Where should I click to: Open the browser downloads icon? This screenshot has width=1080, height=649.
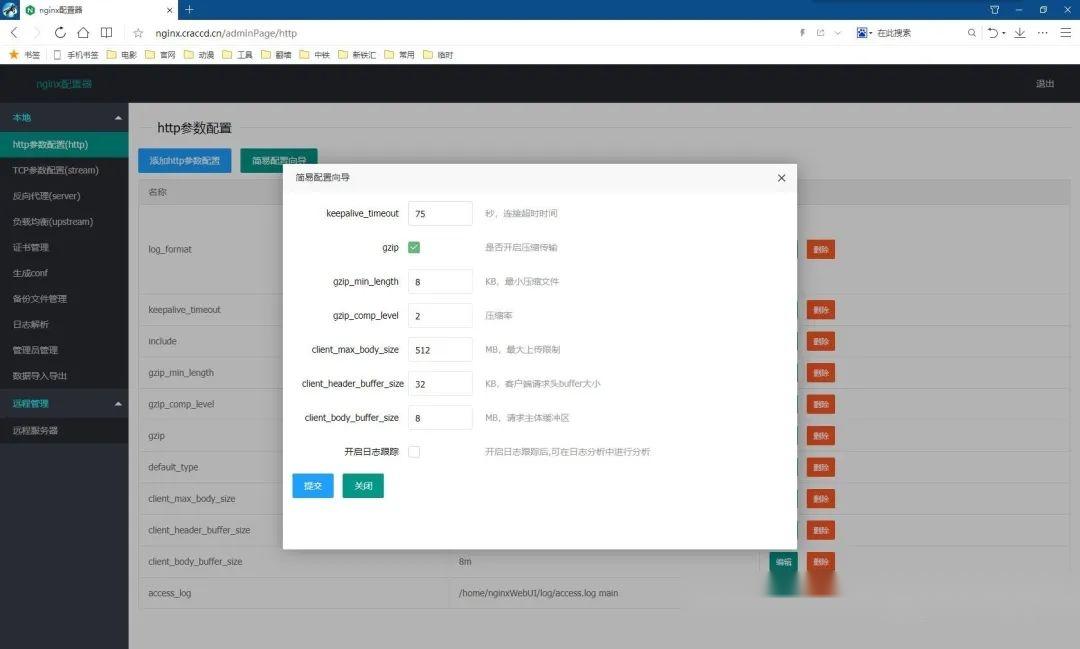pyautogui.click(x=1020, y=32)
